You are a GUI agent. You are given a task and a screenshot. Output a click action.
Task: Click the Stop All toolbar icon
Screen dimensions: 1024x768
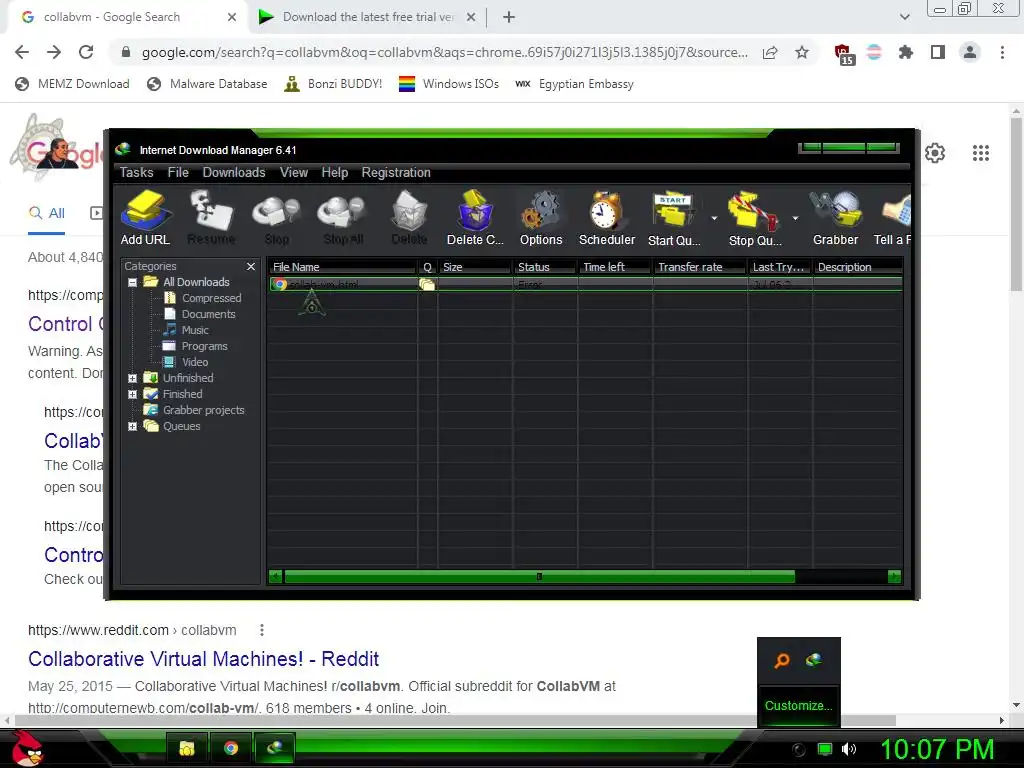click(x=343, y=218)
